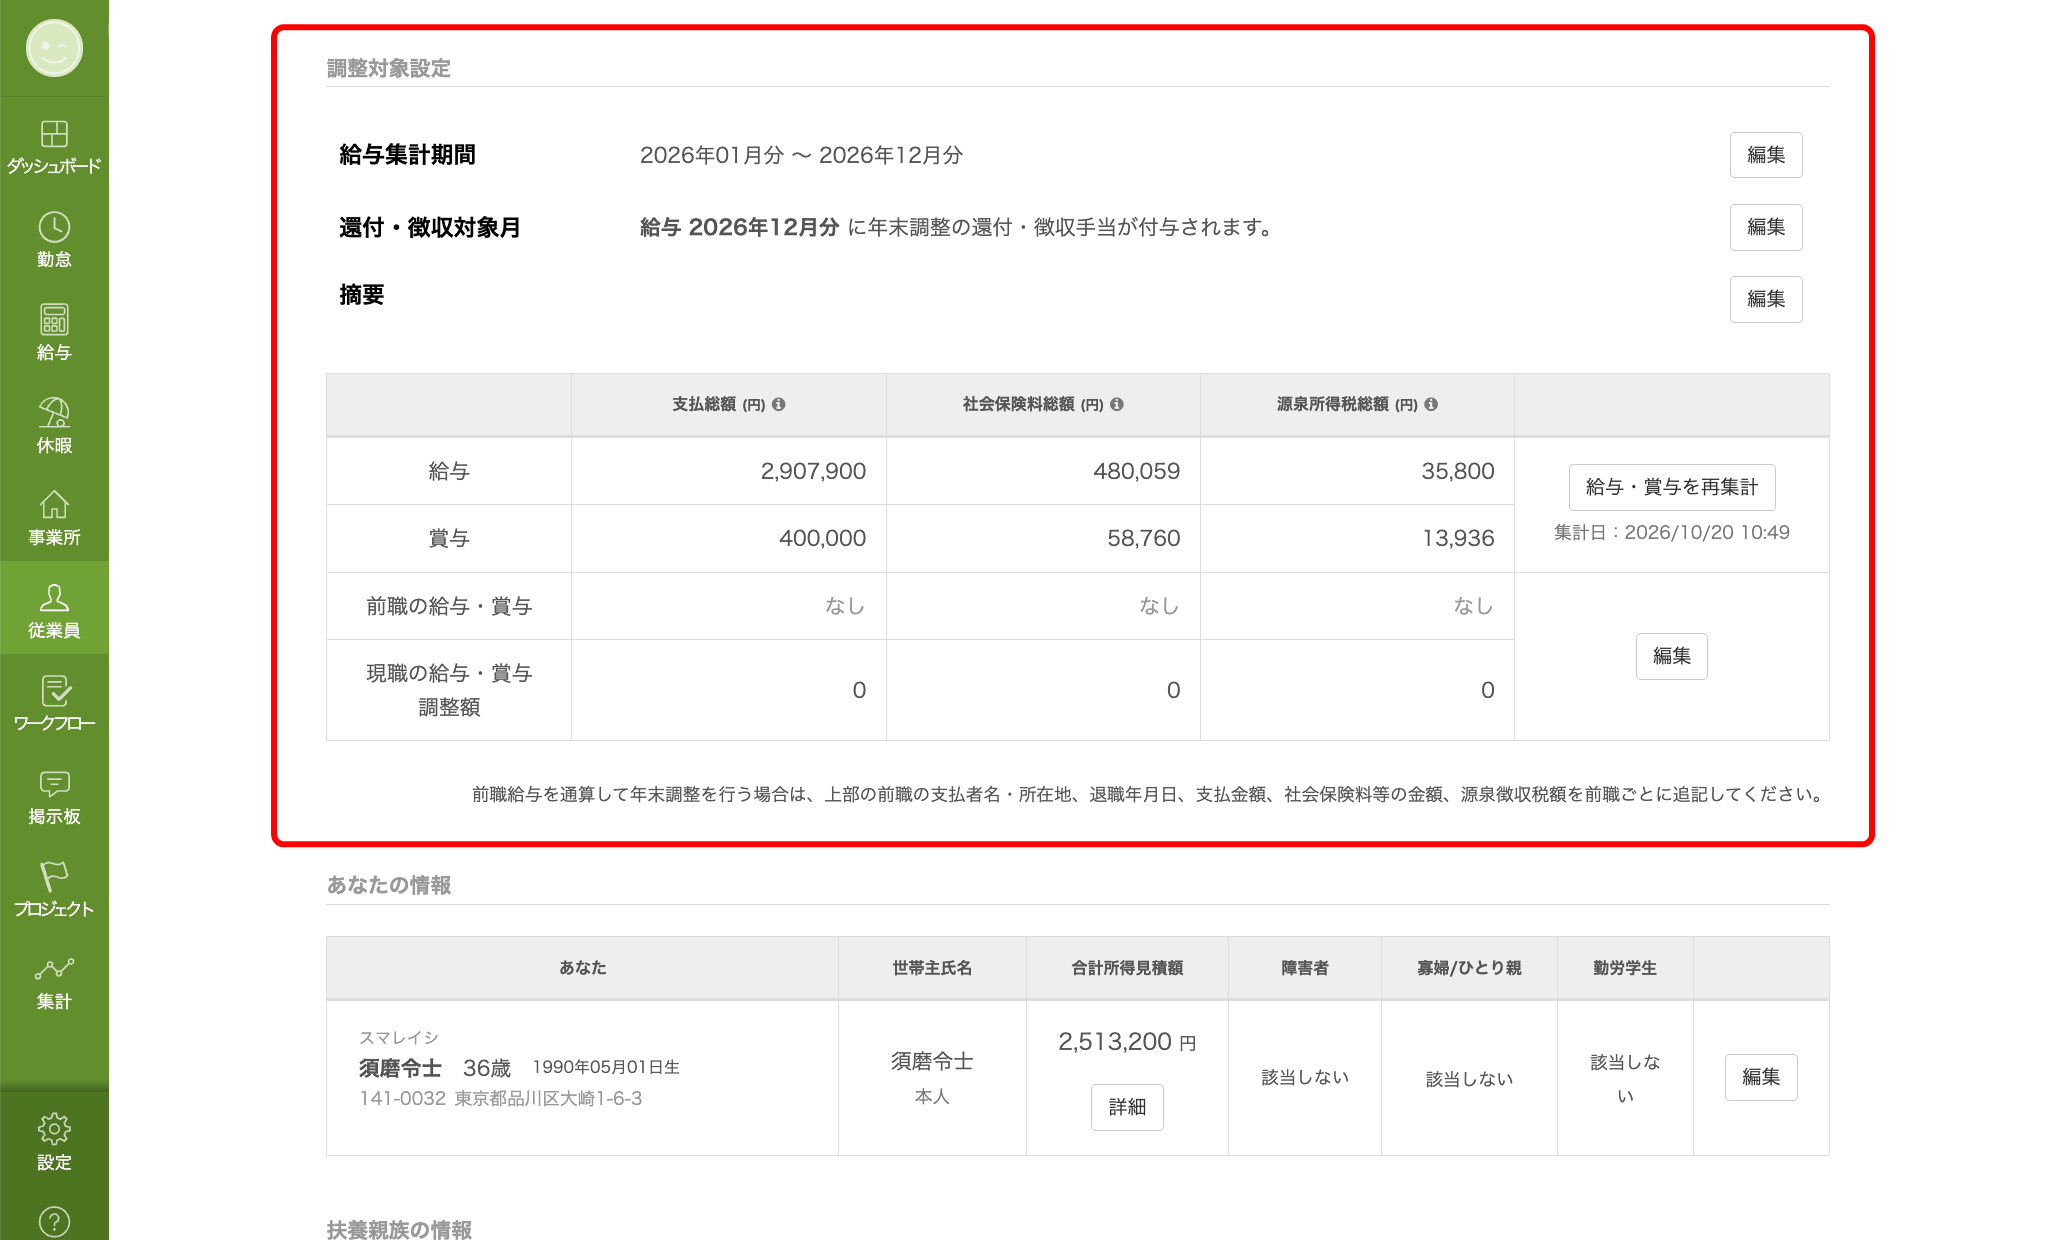Edit the 給与集計期間 setting

click(1766, 155)
